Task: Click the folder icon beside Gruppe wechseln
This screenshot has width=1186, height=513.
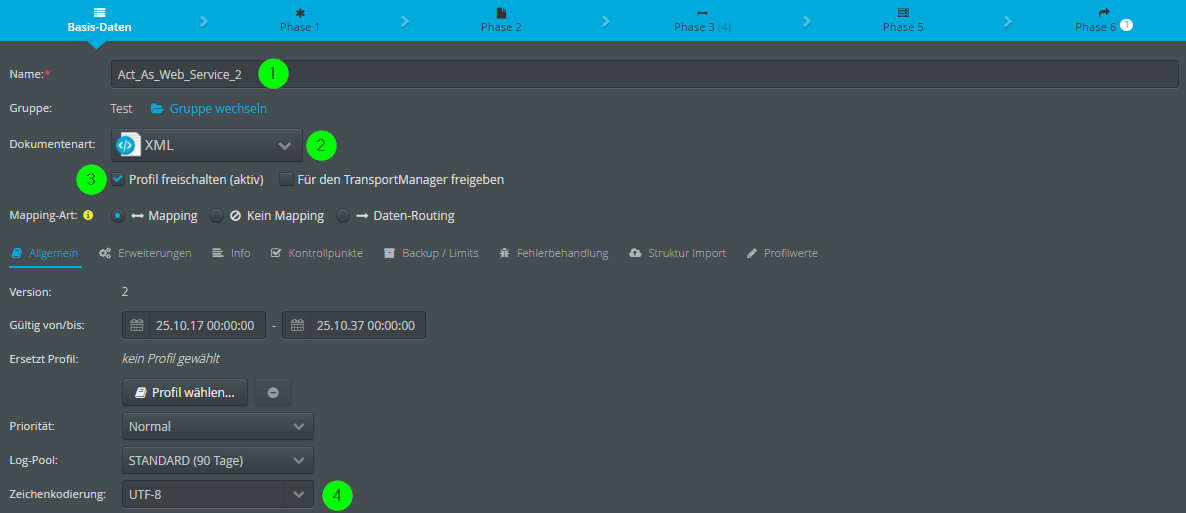Action: 157,108
